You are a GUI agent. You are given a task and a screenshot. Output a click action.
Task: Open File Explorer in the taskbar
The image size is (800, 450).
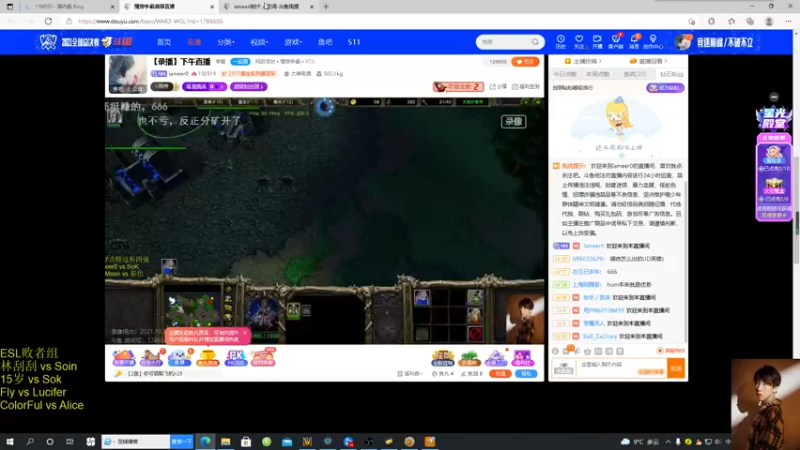pos(226,441)
